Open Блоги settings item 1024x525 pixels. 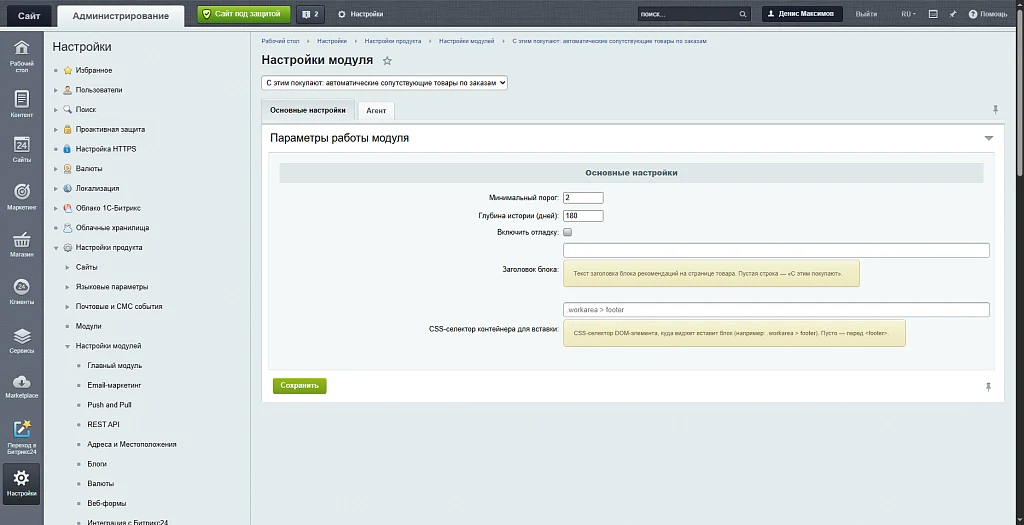pyautogui.click(x=97, y=464)
